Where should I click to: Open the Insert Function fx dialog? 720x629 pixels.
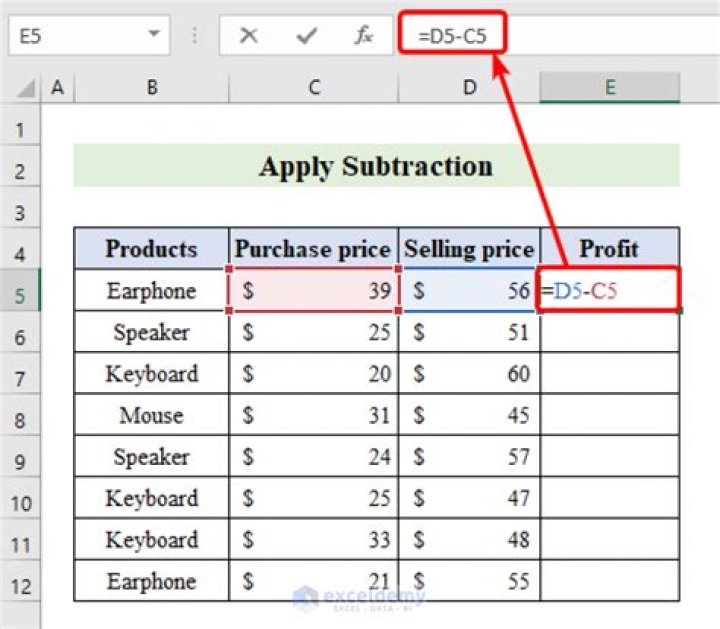(364, 37)
